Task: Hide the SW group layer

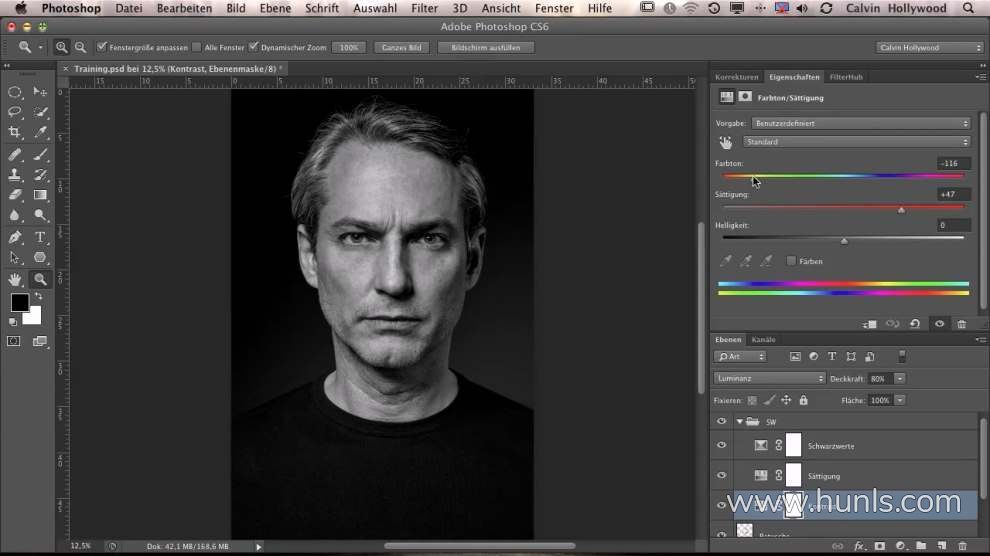Action: (722, 422)
